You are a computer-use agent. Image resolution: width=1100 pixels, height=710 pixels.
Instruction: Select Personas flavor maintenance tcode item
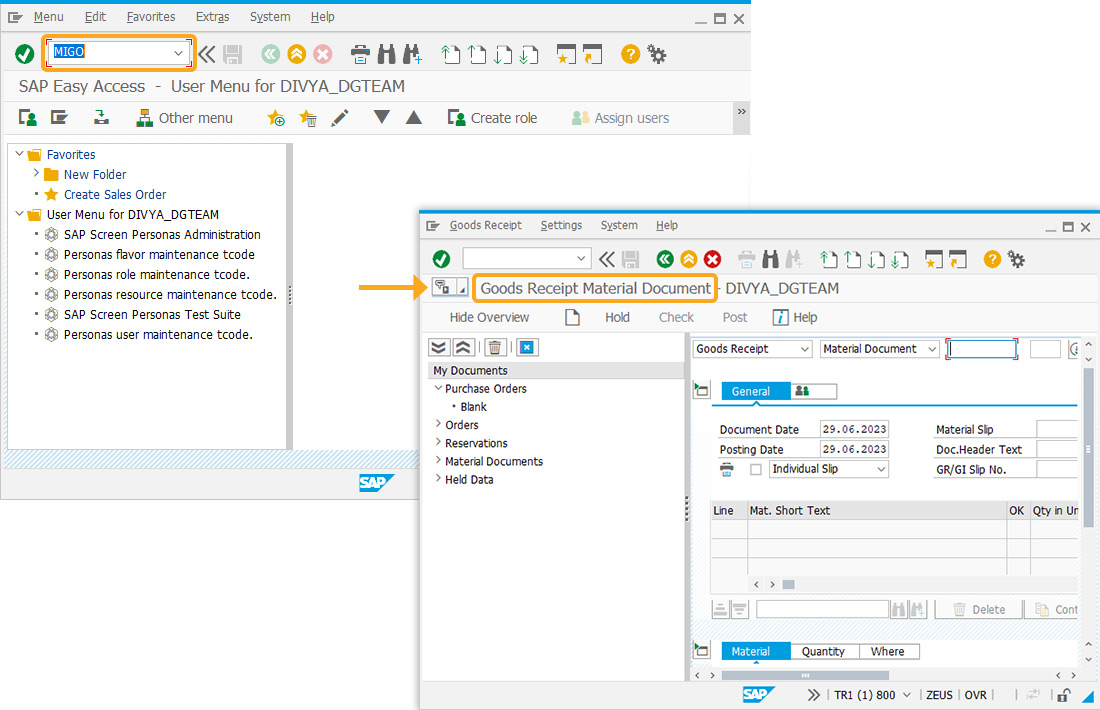coord(159,255)
